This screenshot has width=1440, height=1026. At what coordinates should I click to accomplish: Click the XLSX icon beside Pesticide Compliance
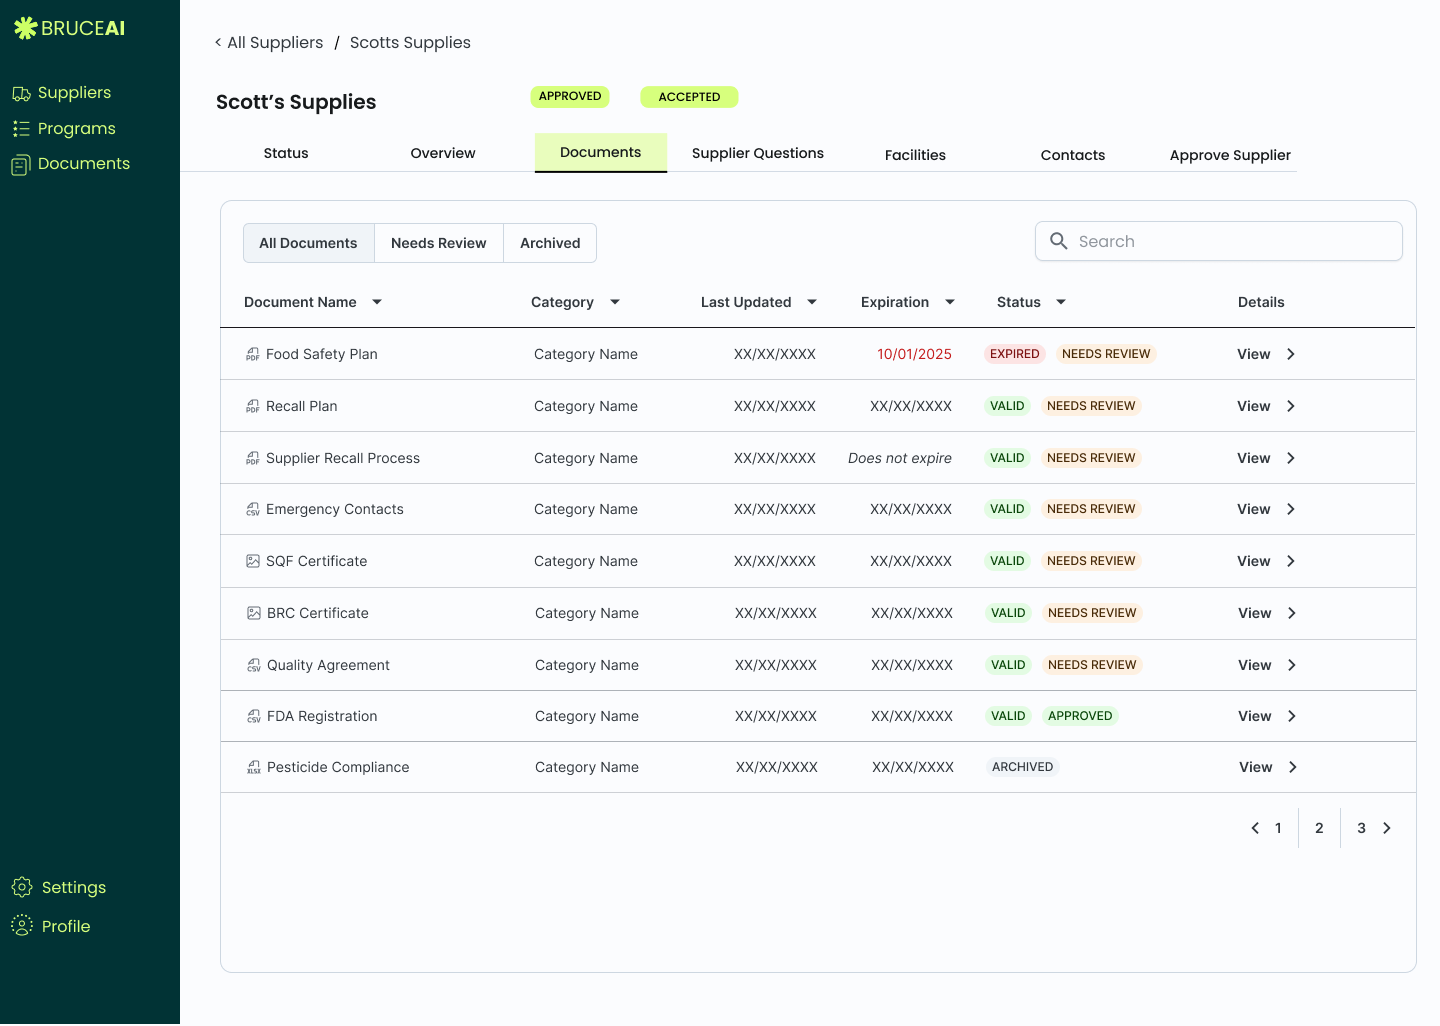point(254,768)
